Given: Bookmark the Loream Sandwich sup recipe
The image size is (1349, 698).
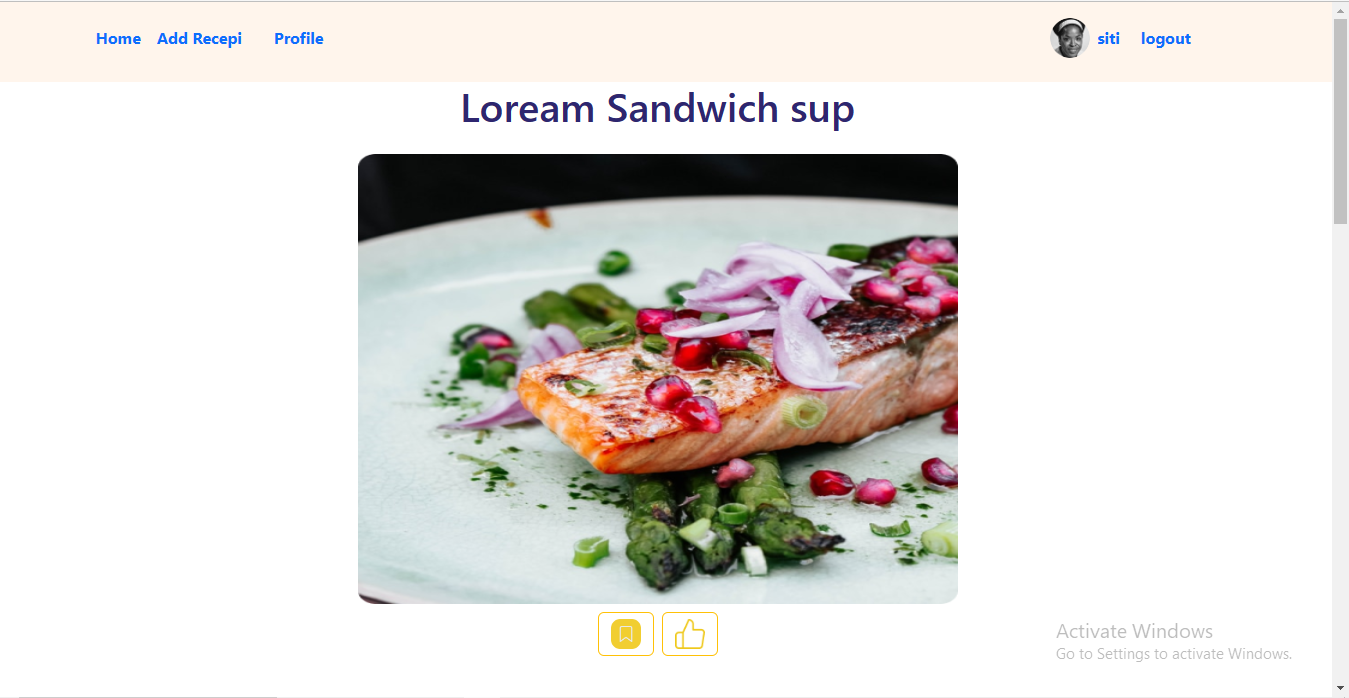Looking at the screenshot, I should [626, 634].
